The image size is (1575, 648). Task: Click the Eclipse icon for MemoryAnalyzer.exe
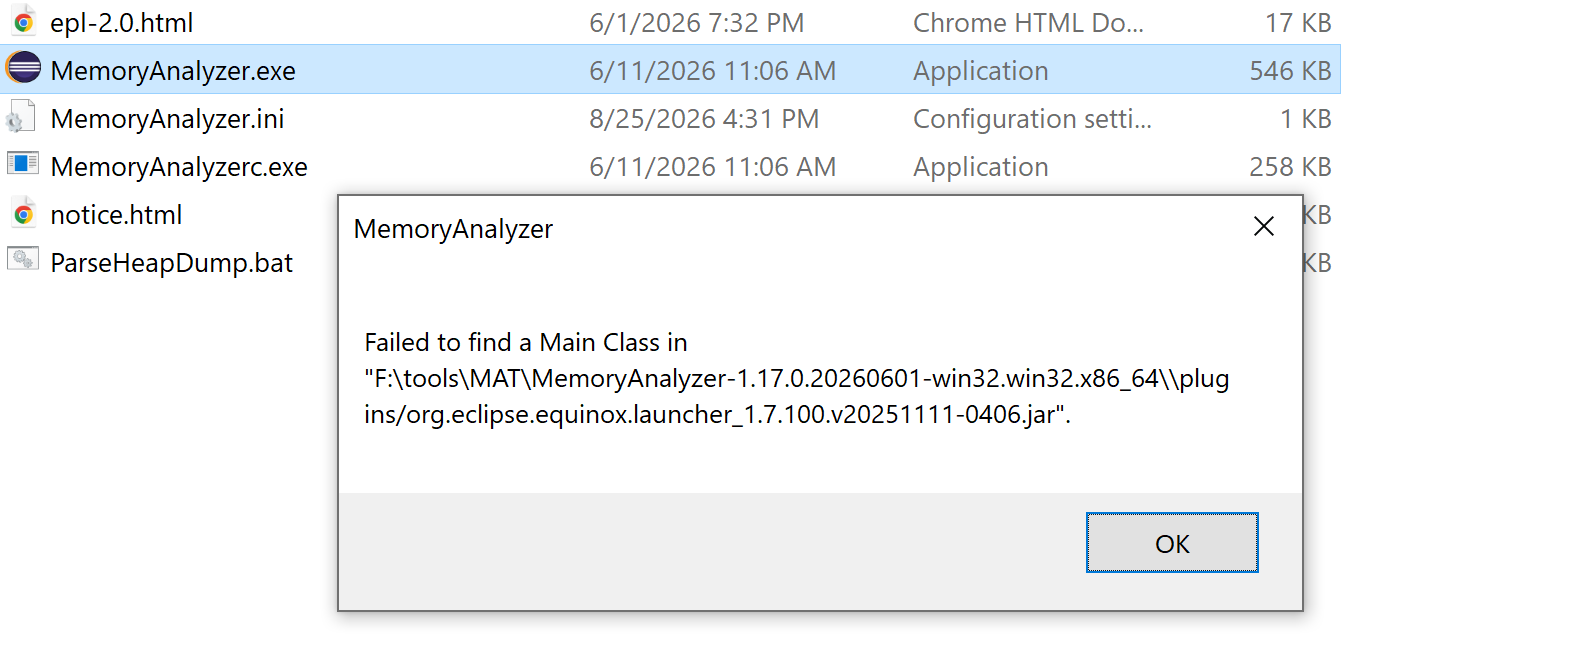click(x=23, y=68)
